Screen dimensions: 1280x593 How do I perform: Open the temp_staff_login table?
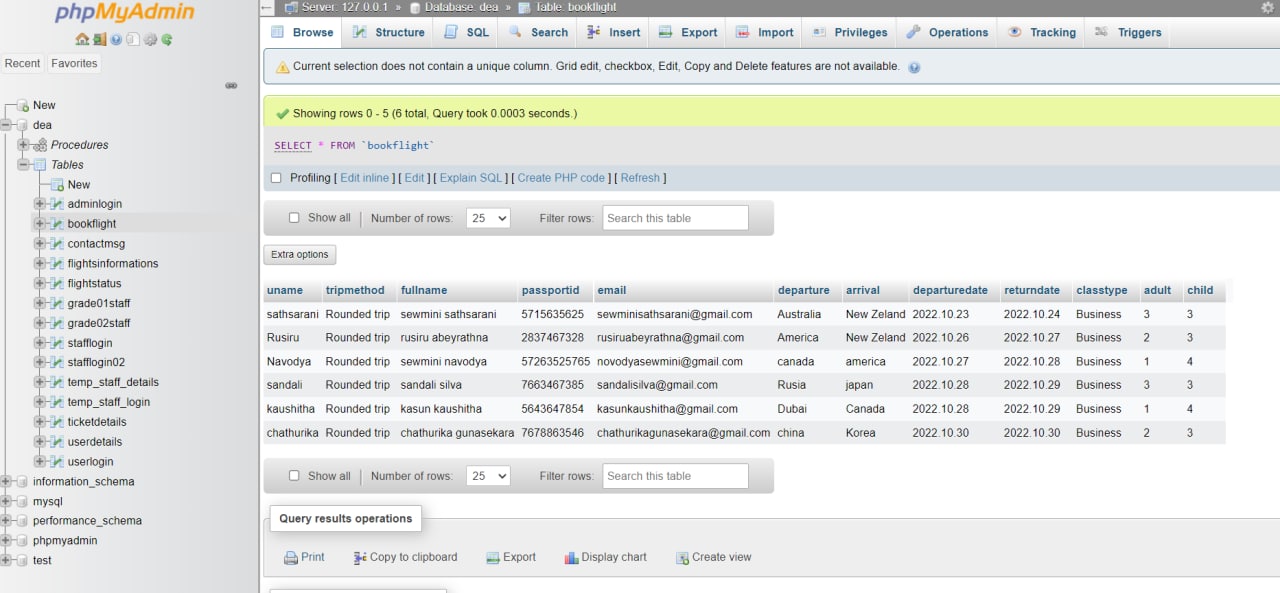coord(109,402)
